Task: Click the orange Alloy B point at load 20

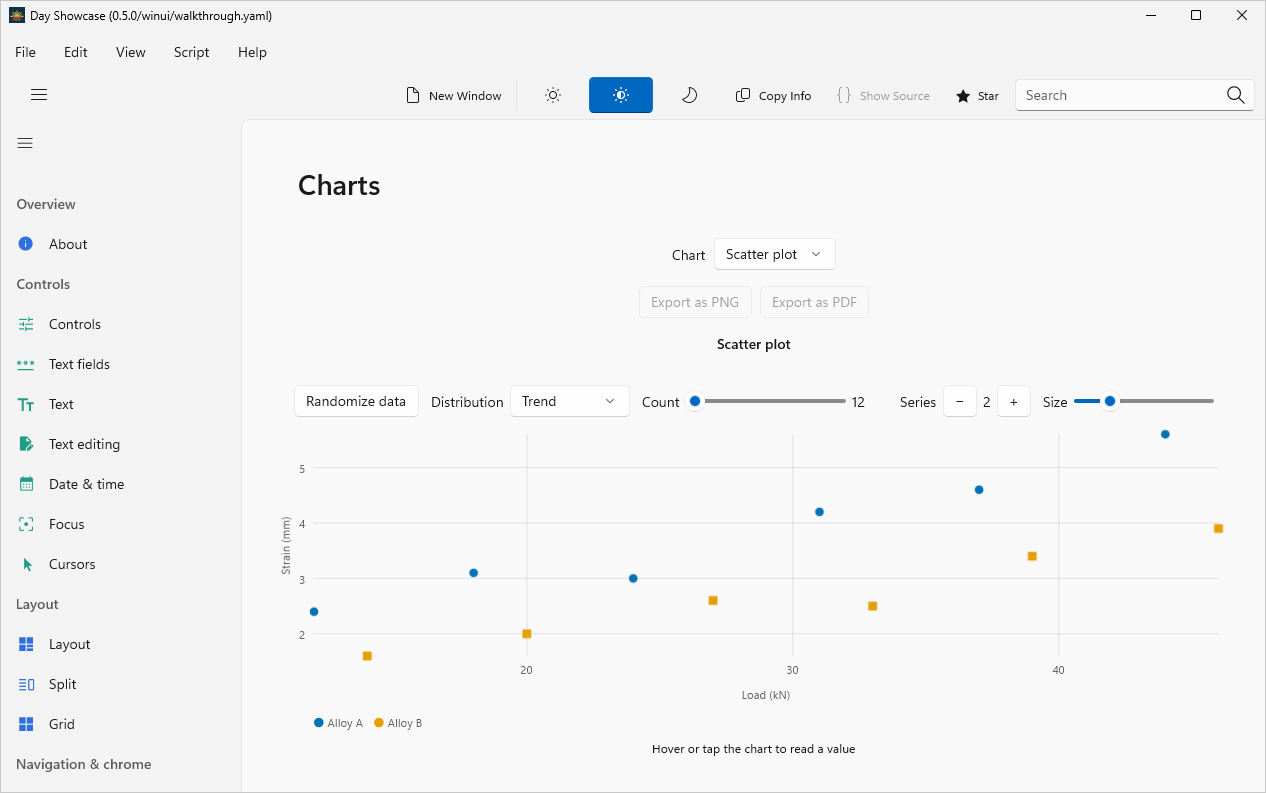Action: click(x=527, y=634)
